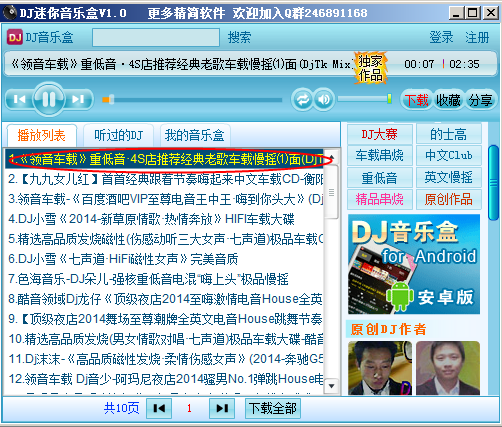502x427 pixels.
Task: Pause playback with the pause button
Action: [x=49, y=99]
